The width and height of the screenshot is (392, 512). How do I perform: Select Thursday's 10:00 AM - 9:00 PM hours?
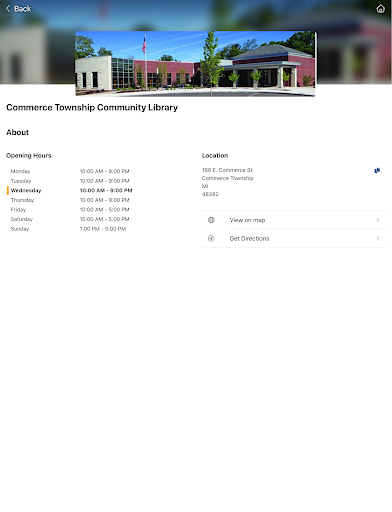click(x=105, y=200)
